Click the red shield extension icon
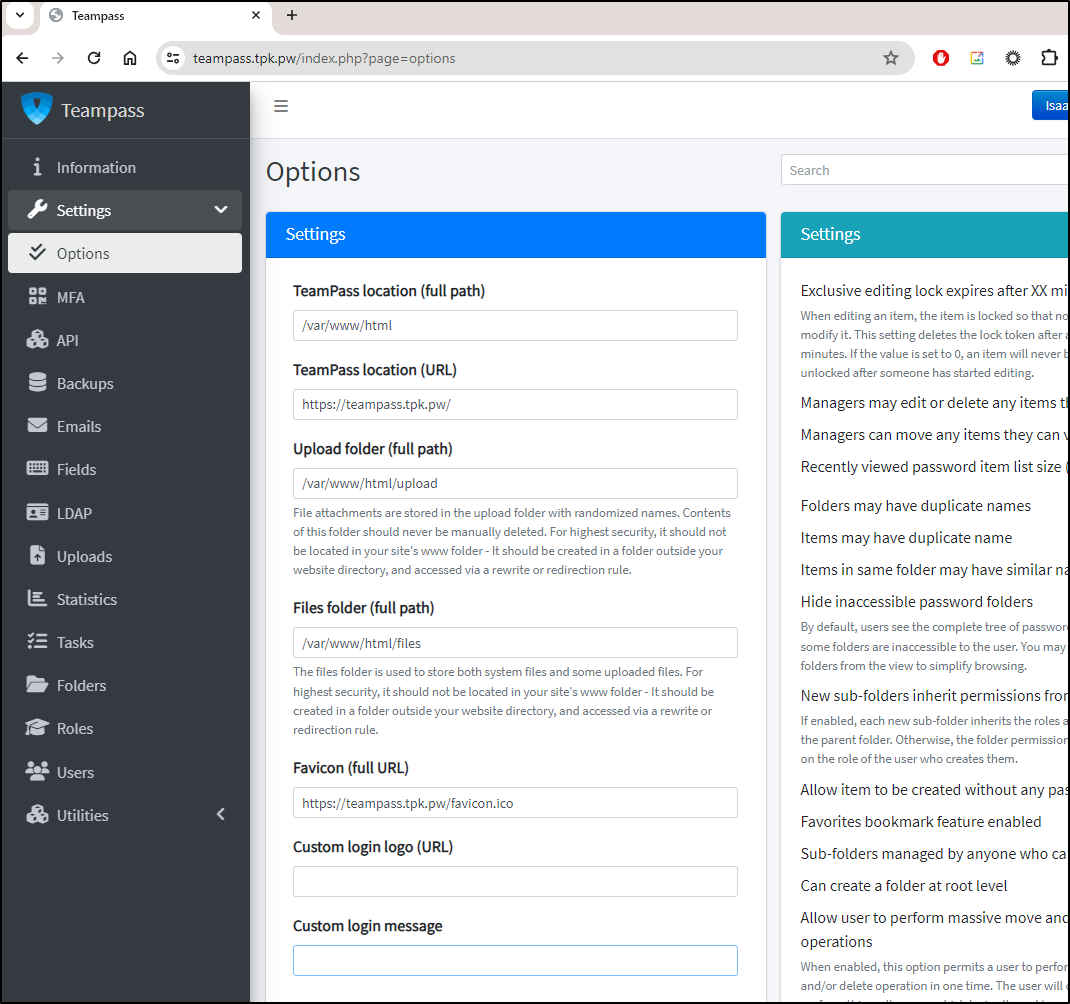 [941, 58]
